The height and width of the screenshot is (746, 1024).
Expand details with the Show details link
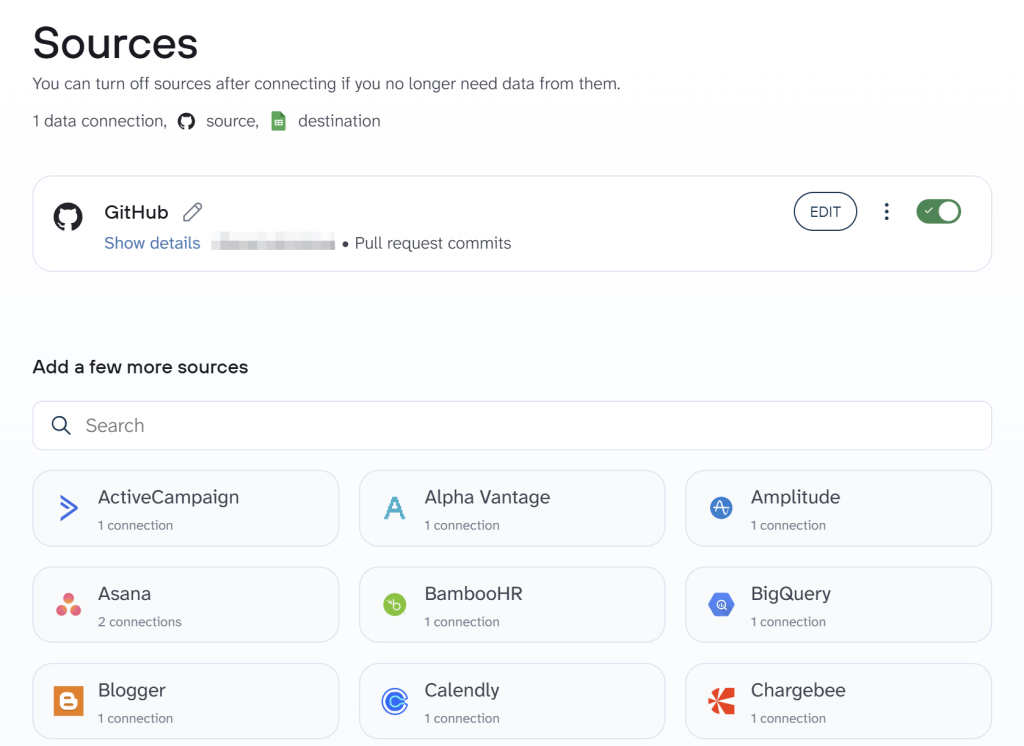pyautogui.click(x=151, y=243)
